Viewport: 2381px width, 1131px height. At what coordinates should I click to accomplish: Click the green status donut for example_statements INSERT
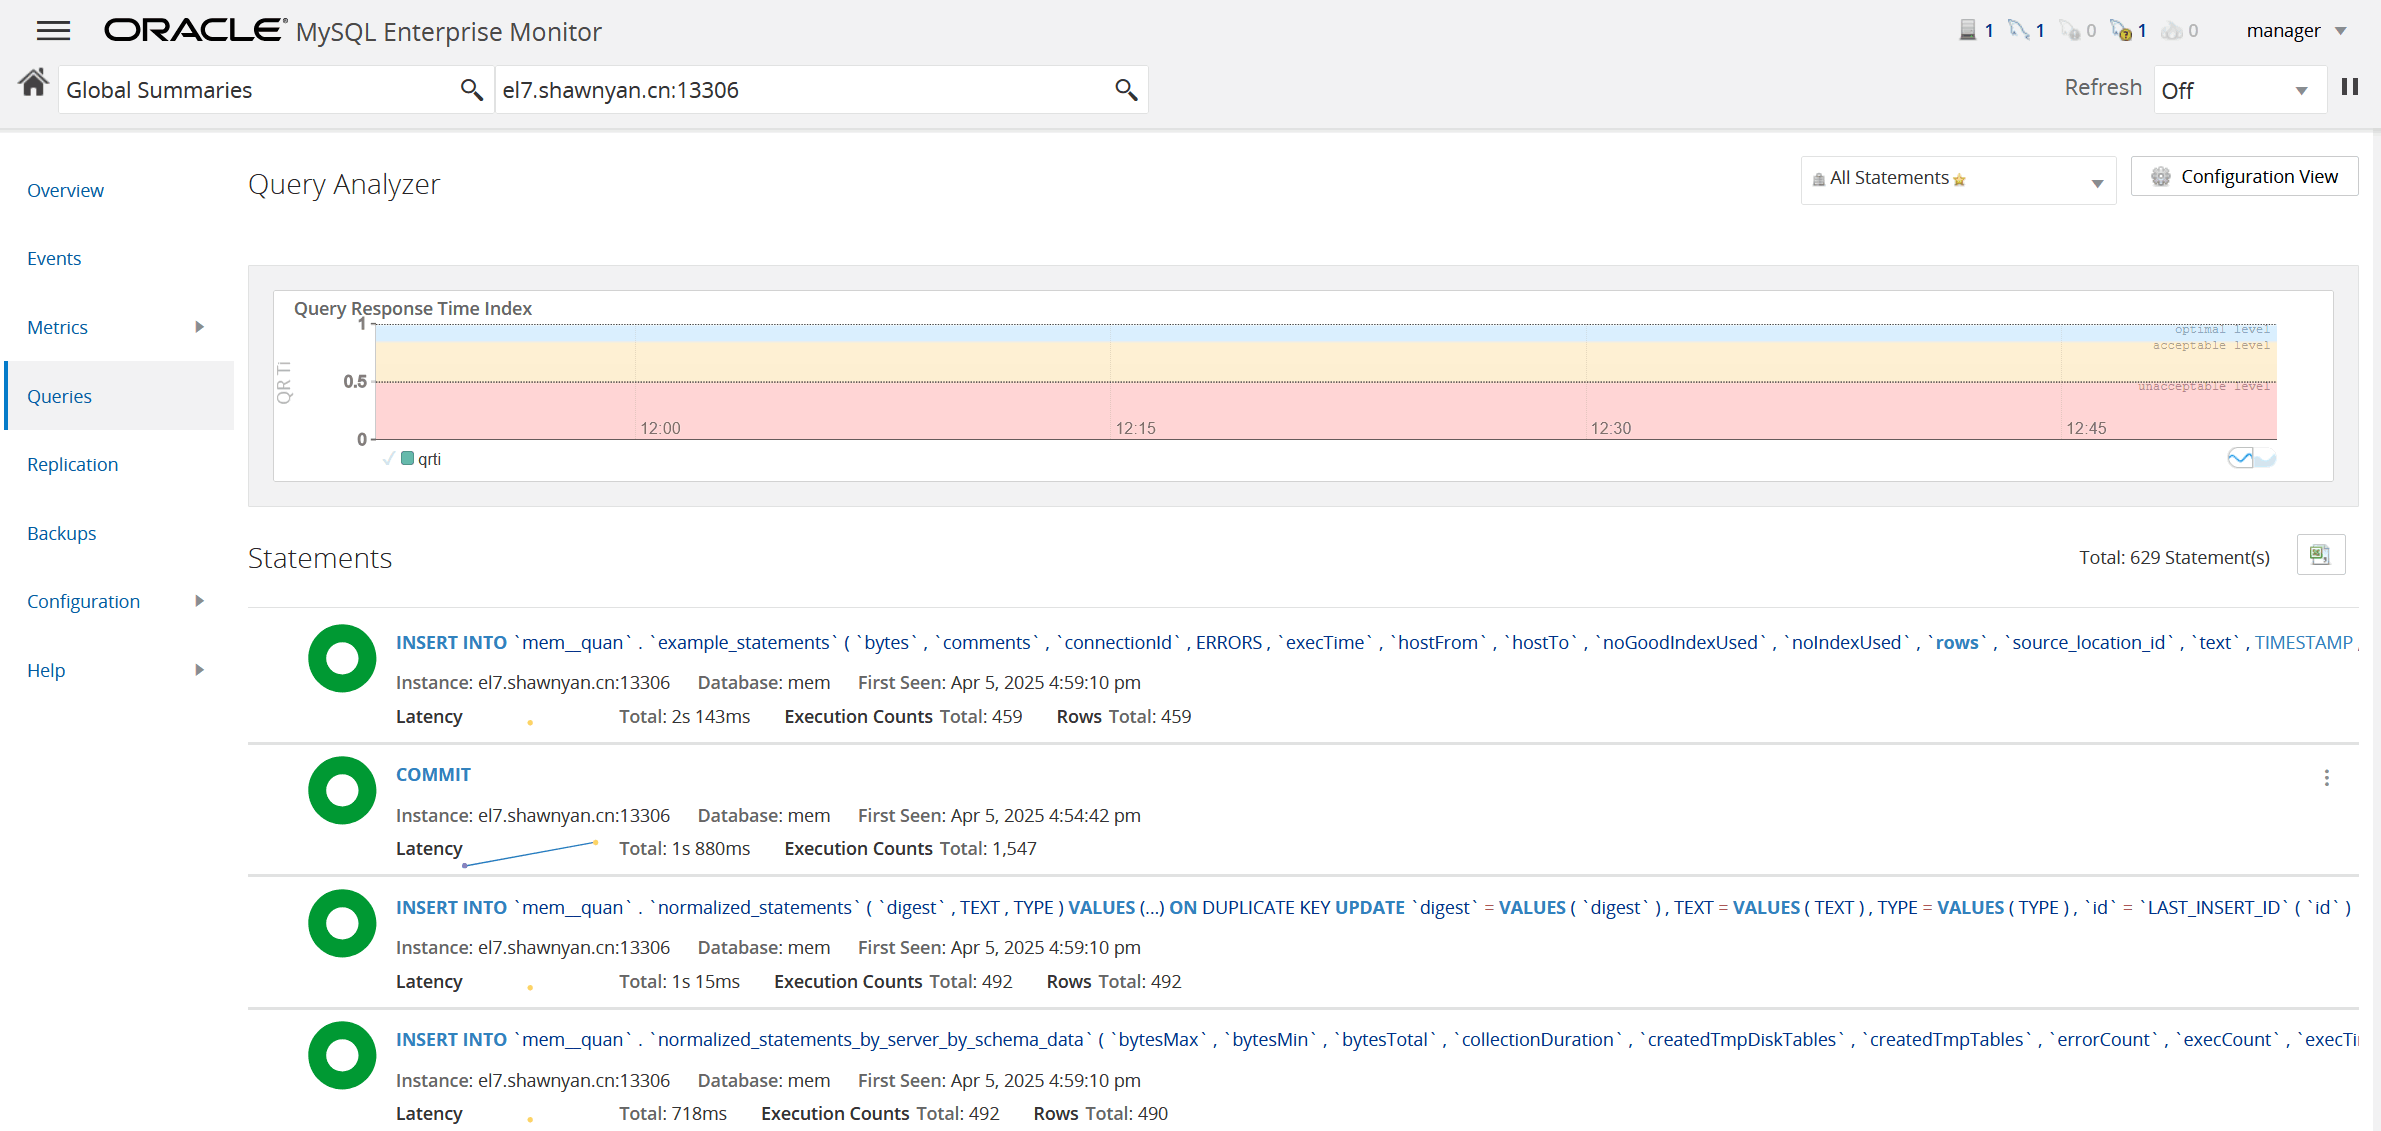click(x=342, y=658)
